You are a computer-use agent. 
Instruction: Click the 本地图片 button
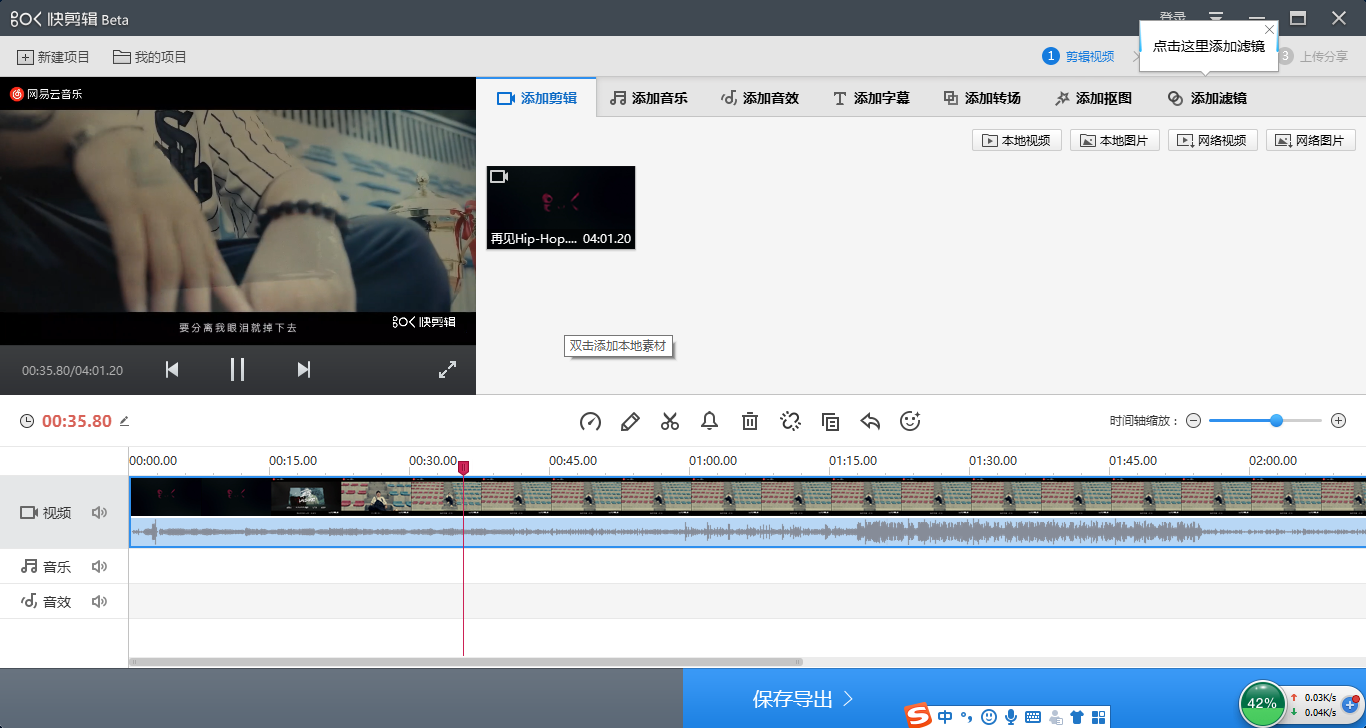point(1115,140)
